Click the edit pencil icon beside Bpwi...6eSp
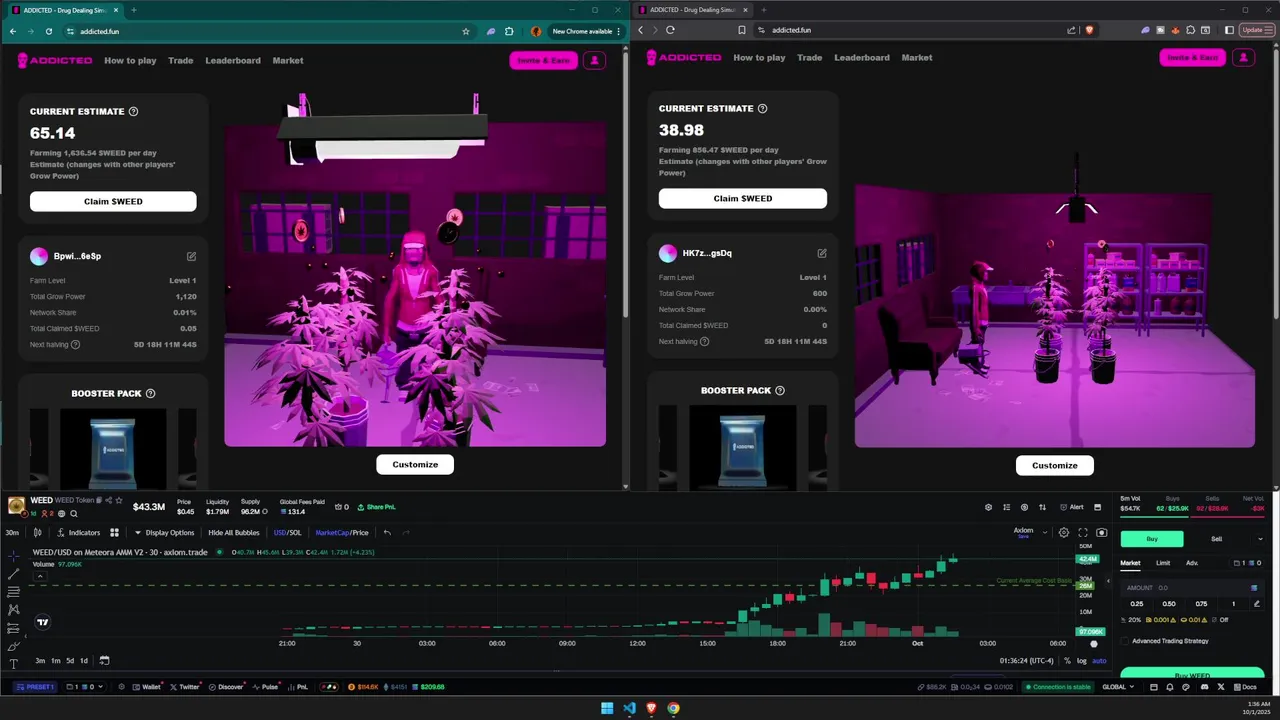Screen dimensions: 1280x720 tap(191, 256)
